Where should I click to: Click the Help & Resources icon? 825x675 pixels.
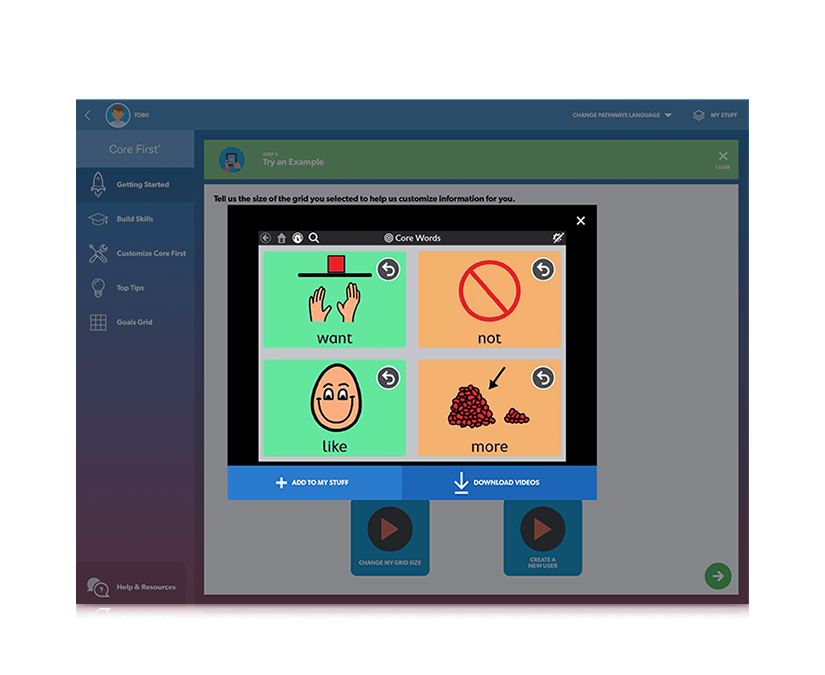coord(96,586)
